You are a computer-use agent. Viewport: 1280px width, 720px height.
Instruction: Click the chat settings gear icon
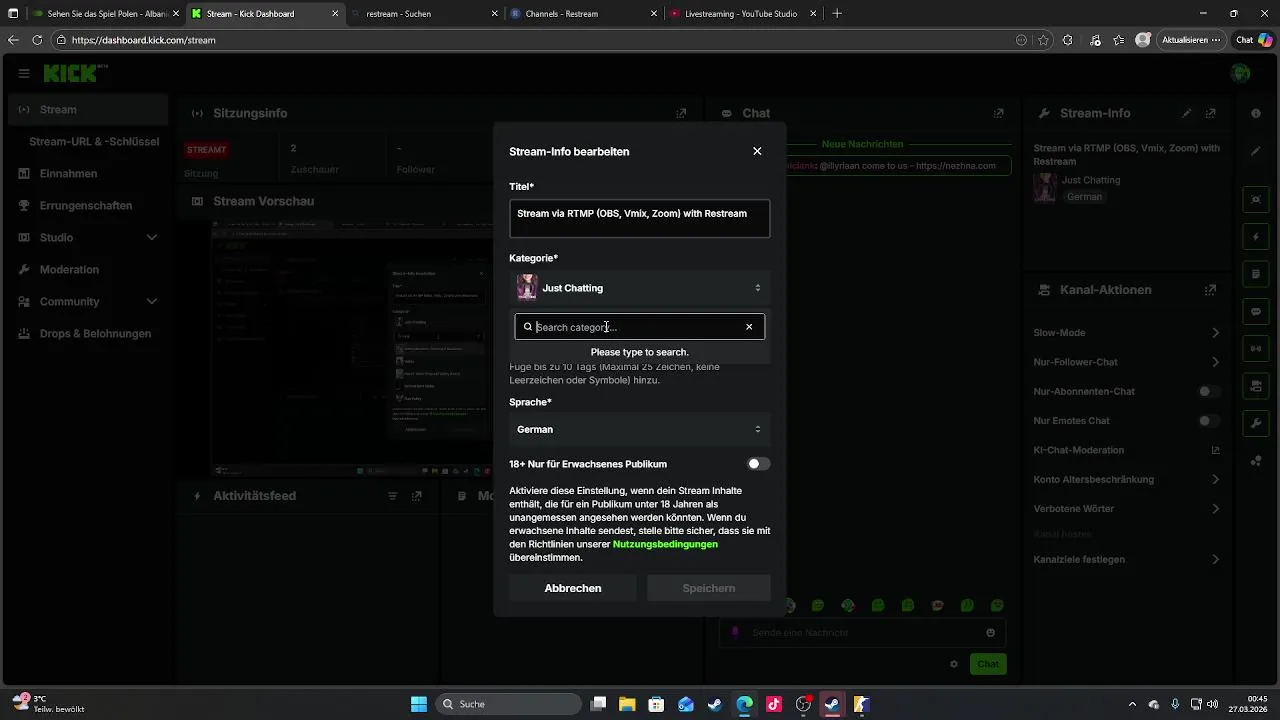(x=954, y=664)
